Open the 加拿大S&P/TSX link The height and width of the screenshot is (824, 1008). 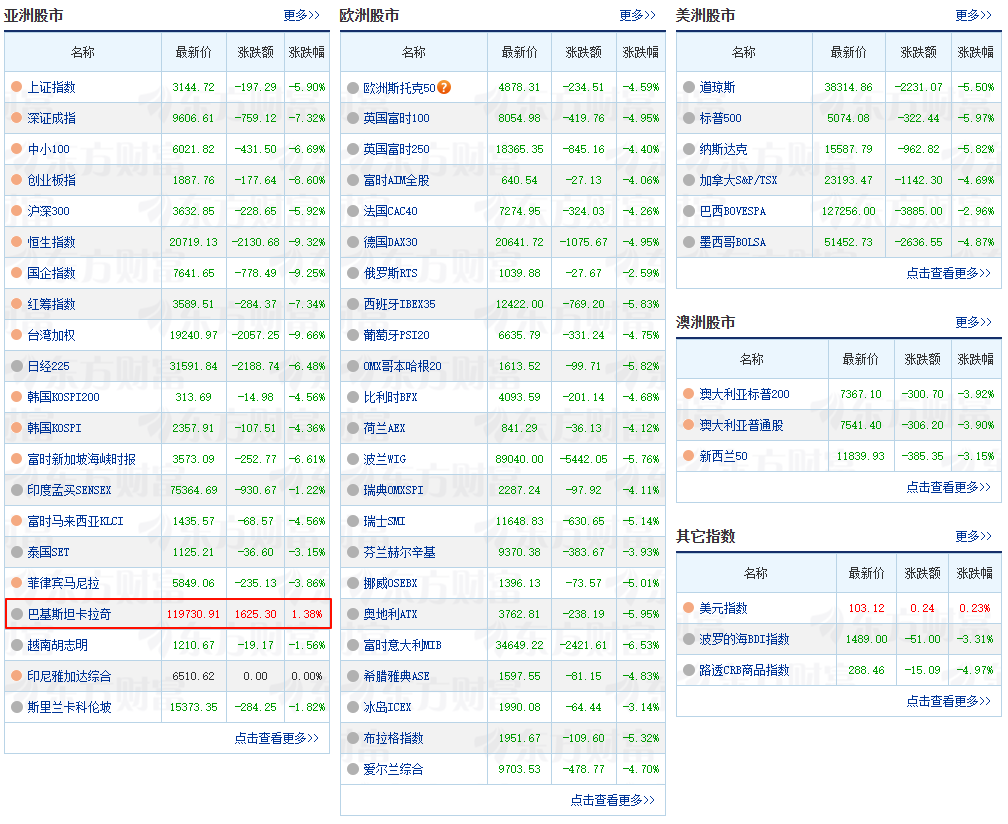tap(738, 181)
